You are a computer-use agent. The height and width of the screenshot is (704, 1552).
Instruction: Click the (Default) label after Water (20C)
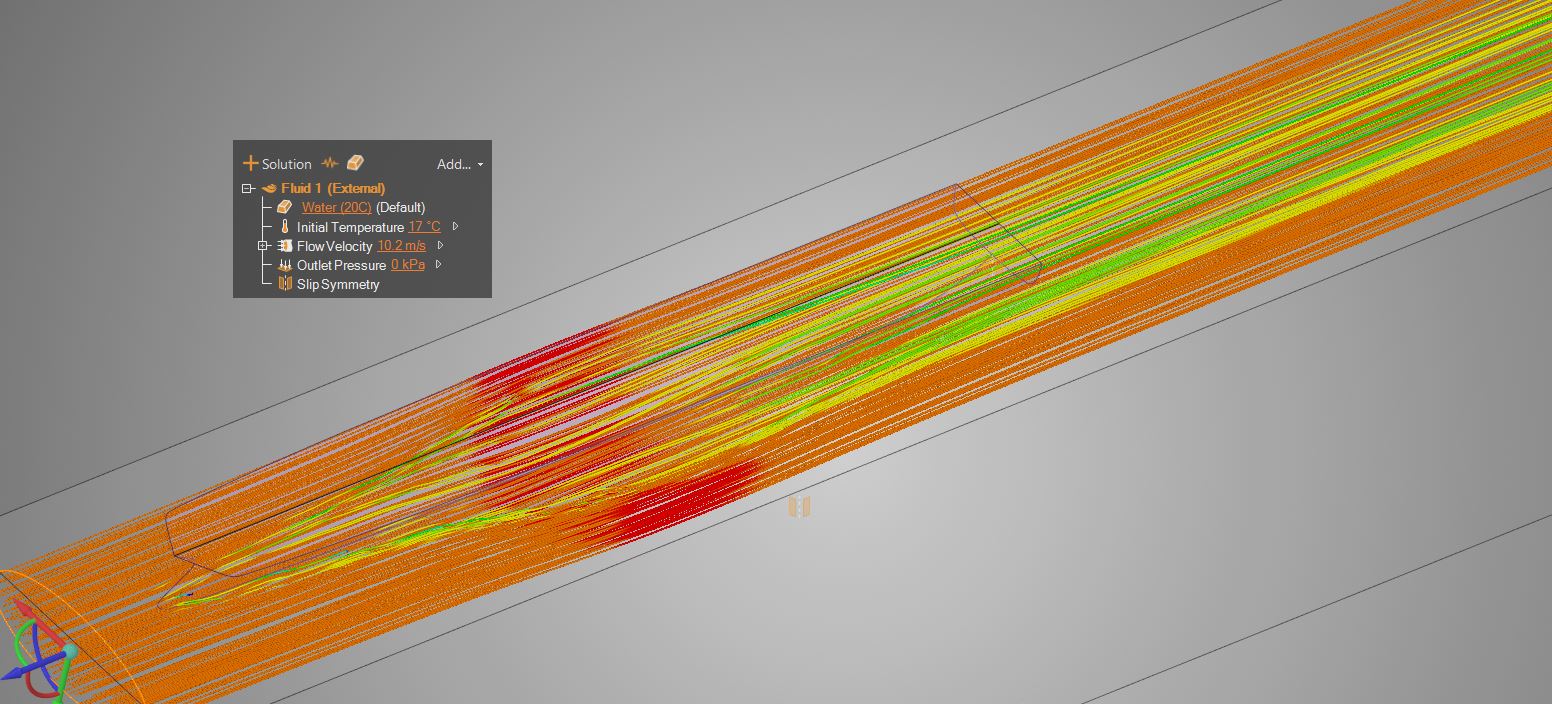point(400,207)
